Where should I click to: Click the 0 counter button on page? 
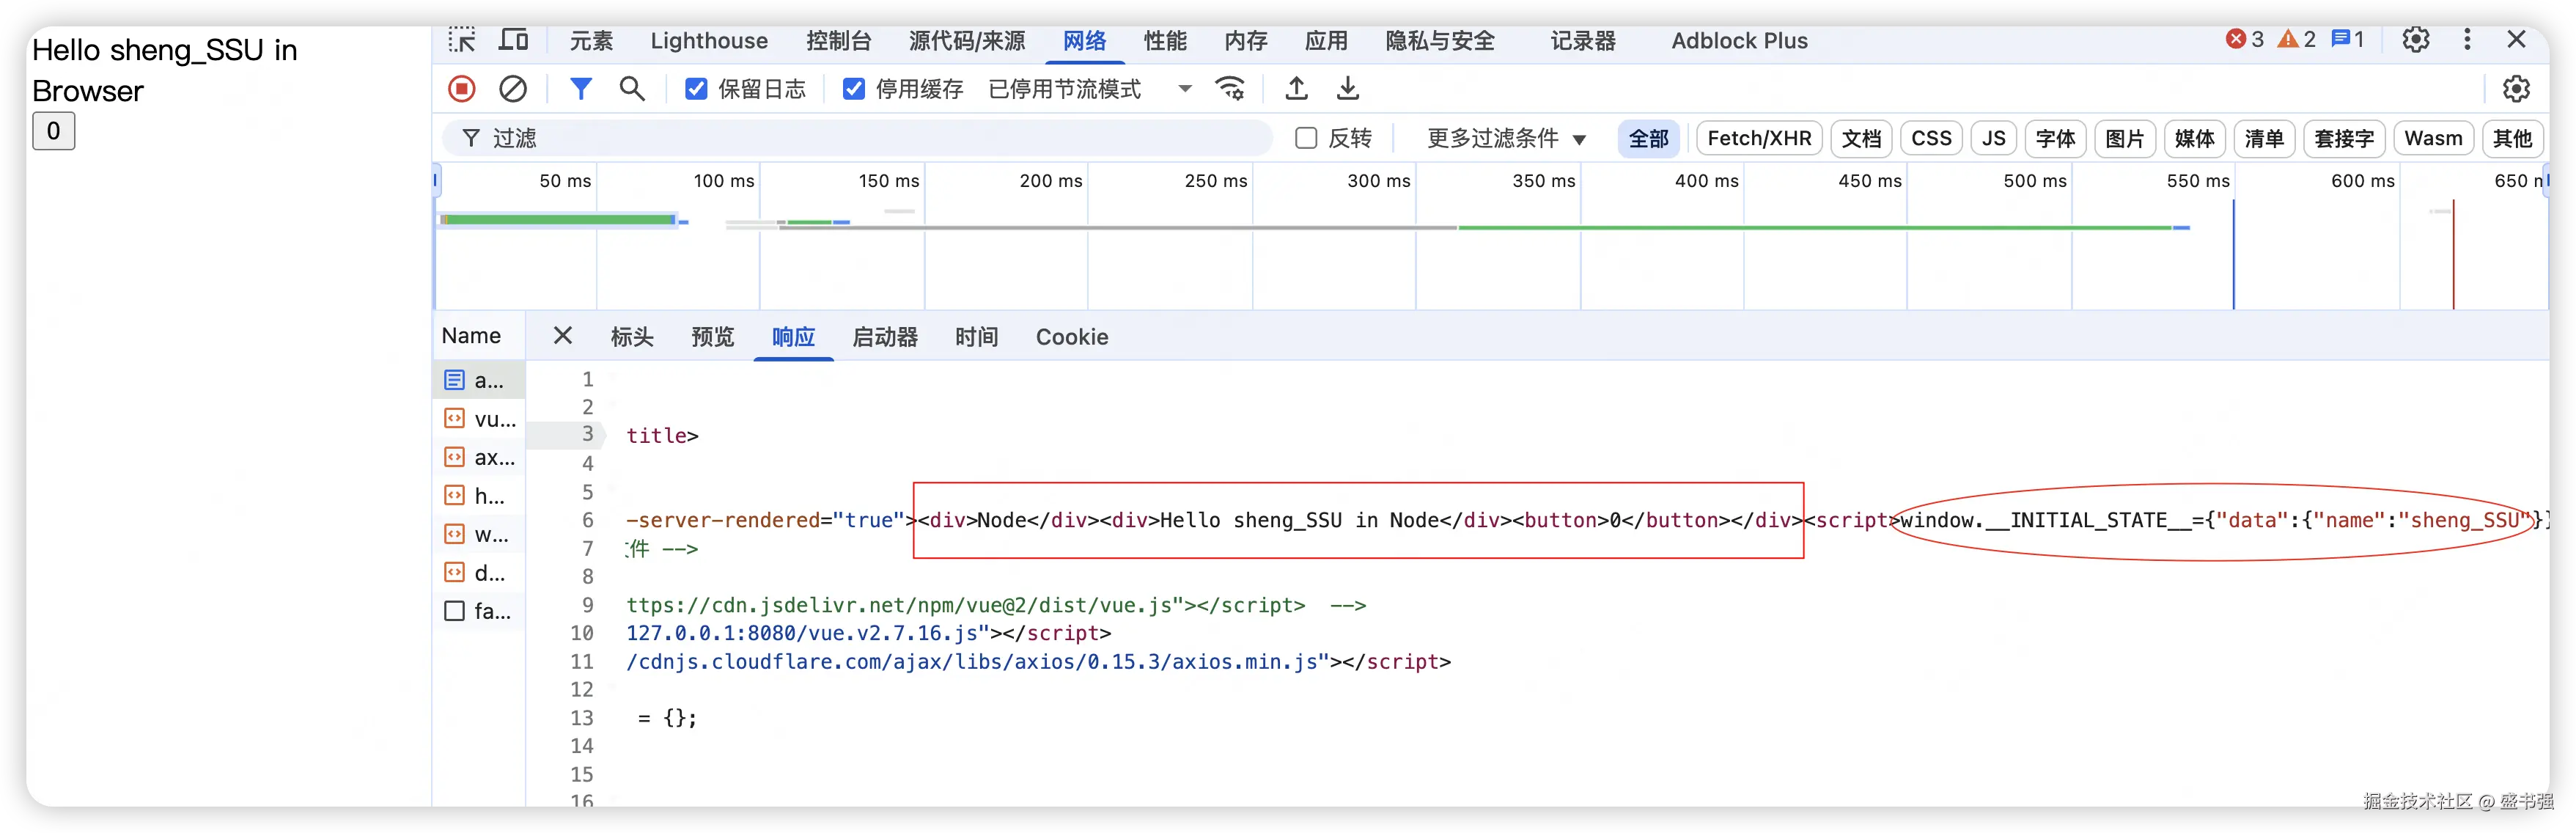click(54, 131)
